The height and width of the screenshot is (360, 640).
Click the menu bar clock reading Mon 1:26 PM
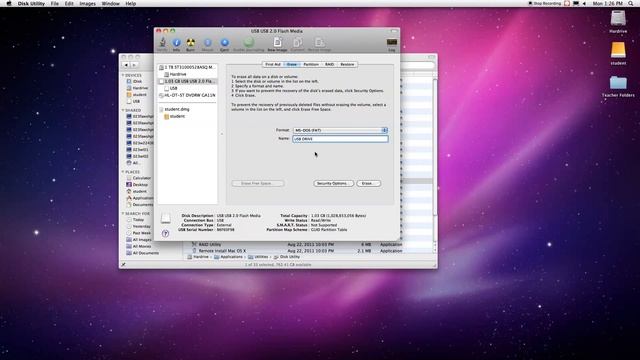pos(608,3)
